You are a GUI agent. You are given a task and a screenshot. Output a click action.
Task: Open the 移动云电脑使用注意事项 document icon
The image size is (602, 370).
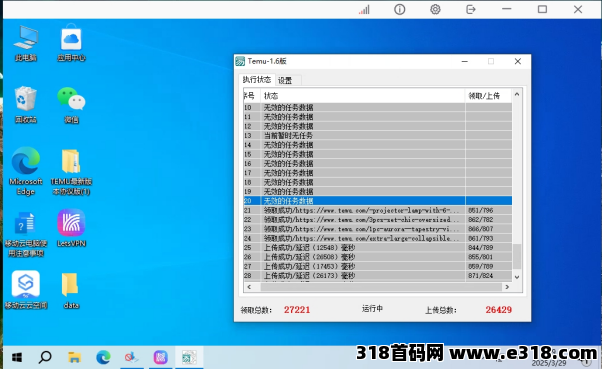pos(26,234)
